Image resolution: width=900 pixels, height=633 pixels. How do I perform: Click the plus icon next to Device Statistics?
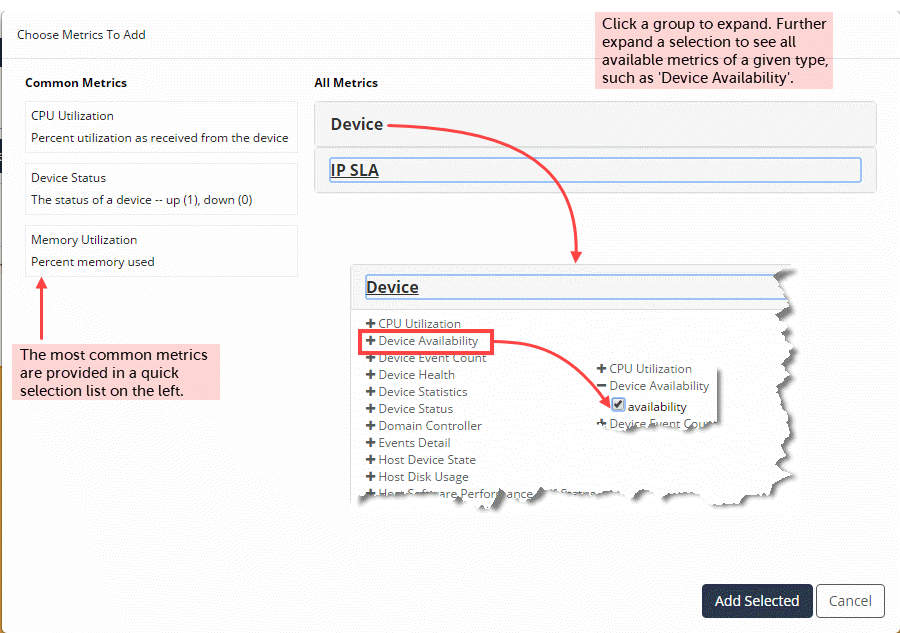[371, 392]
